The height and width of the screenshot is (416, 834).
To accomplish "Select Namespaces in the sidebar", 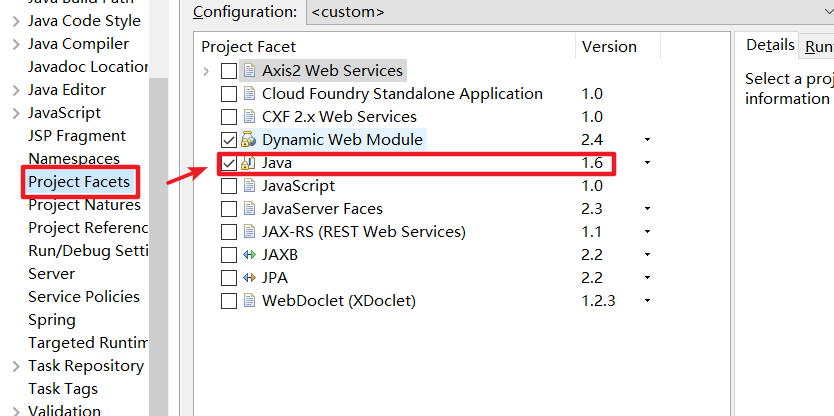I will (x=74, y=159).
